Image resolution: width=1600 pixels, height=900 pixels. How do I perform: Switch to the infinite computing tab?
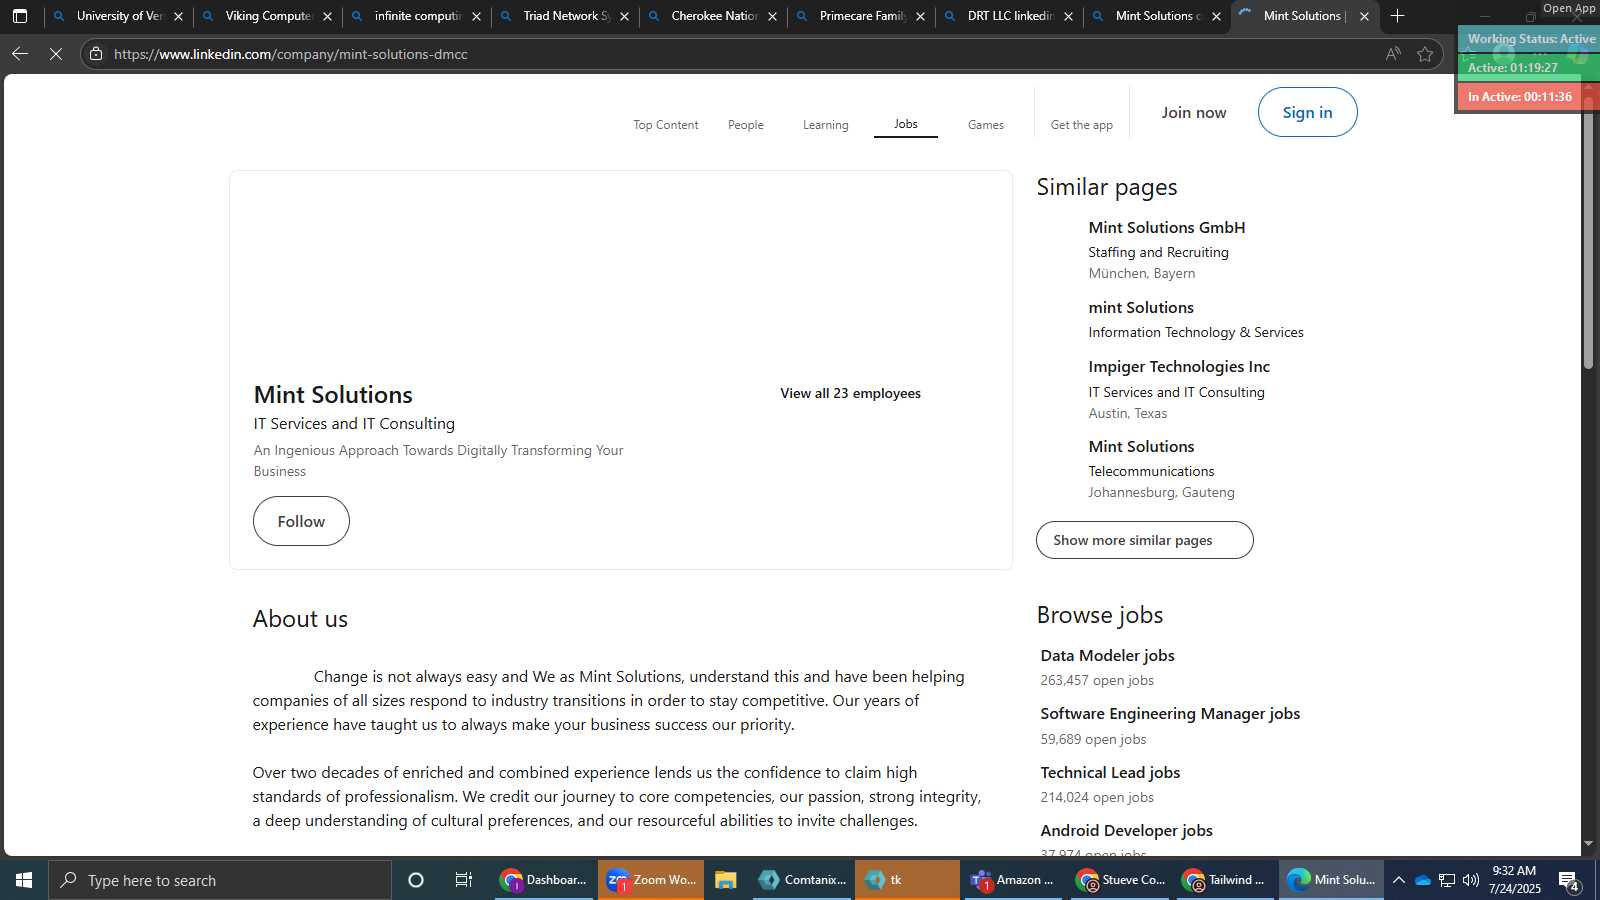click(x=417, y=16)
